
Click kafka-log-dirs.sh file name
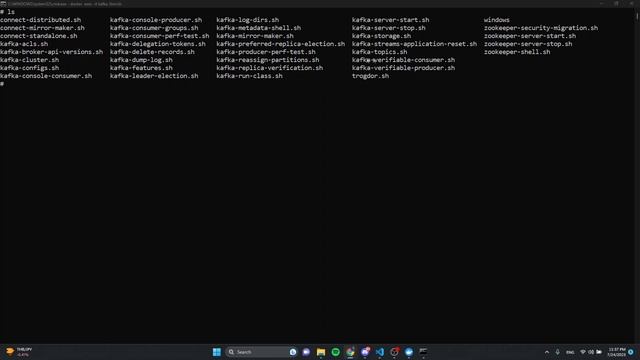click(248, 20)
